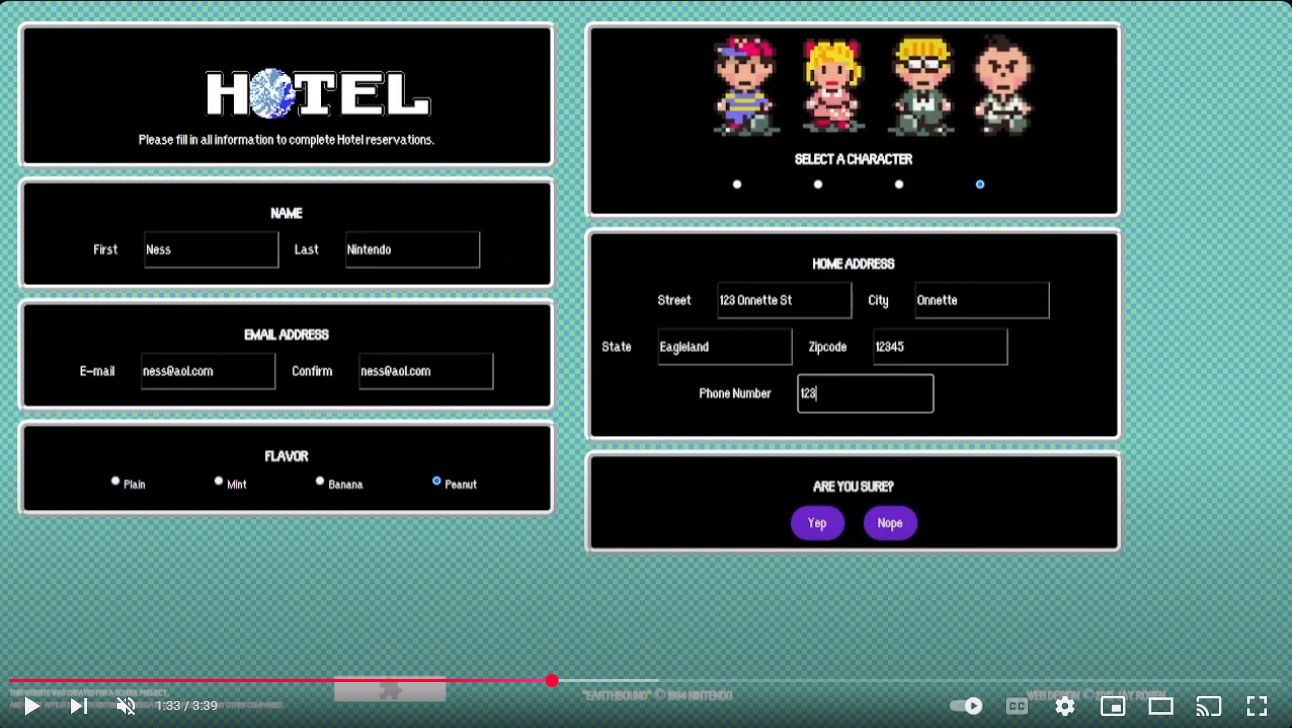The height and width of the screenshot is (728, 1292).
Task: Click the Last name field
Action: pyautogui.click(x=413, y=250)
